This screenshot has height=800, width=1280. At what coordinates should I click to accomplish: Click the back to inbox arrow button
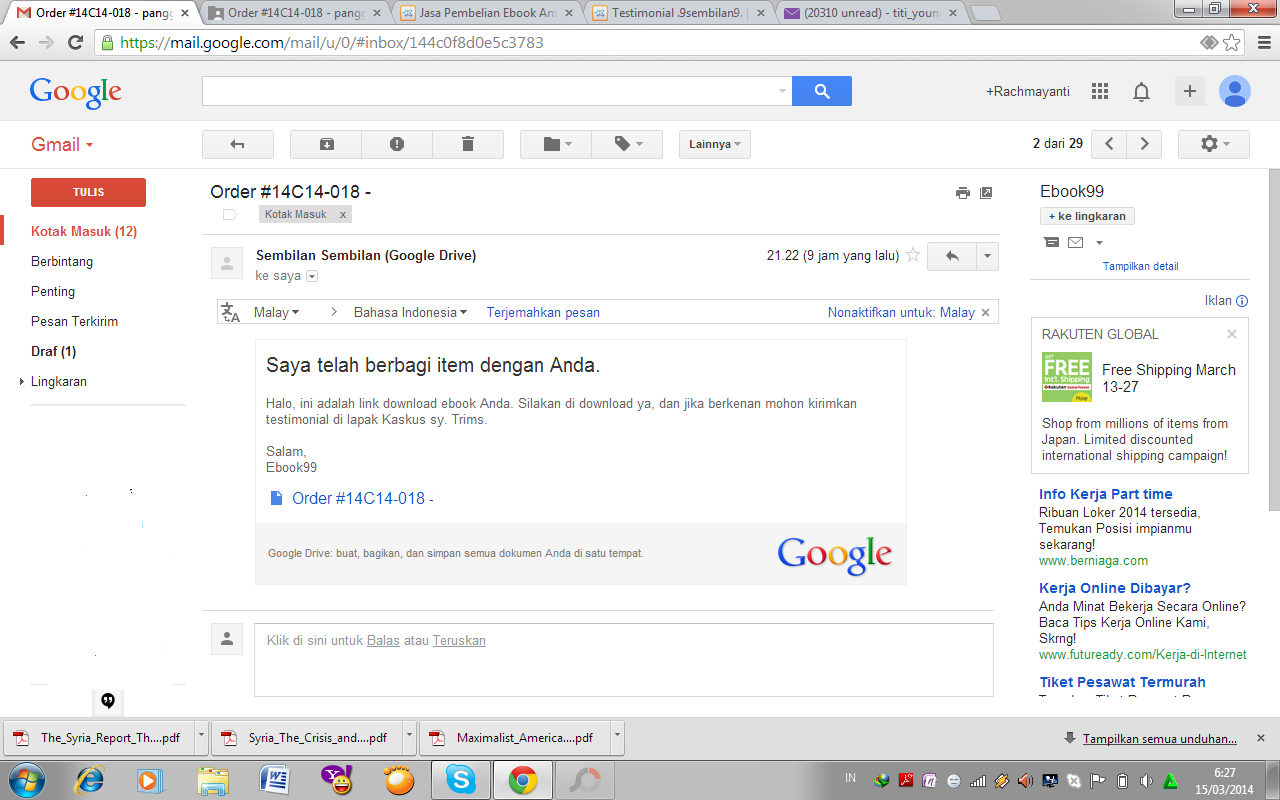(x=238, y=144)
